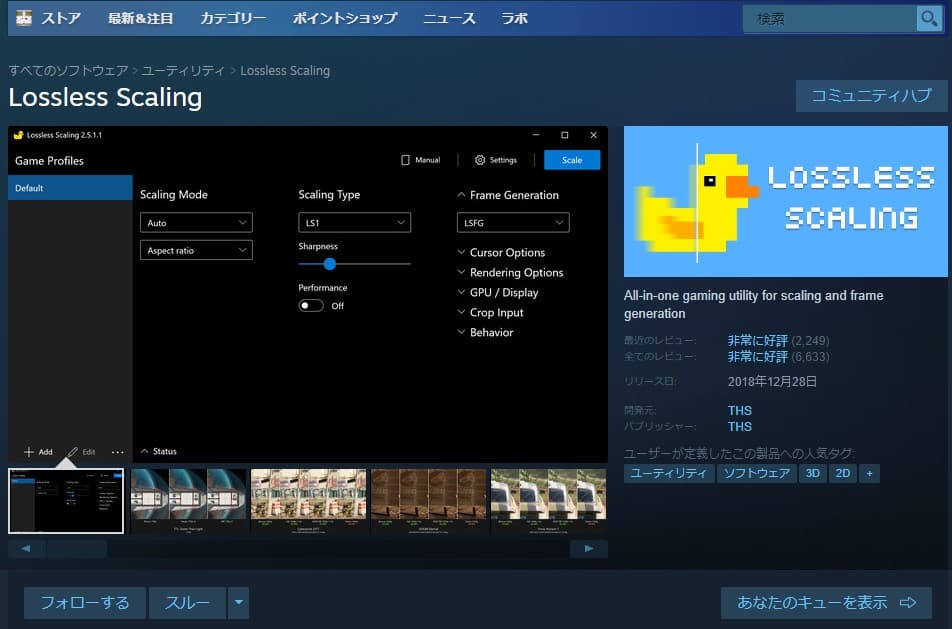Open the Aspect ratio dropdown
This screenshot has height=629, width=952.
click(196, 250)
